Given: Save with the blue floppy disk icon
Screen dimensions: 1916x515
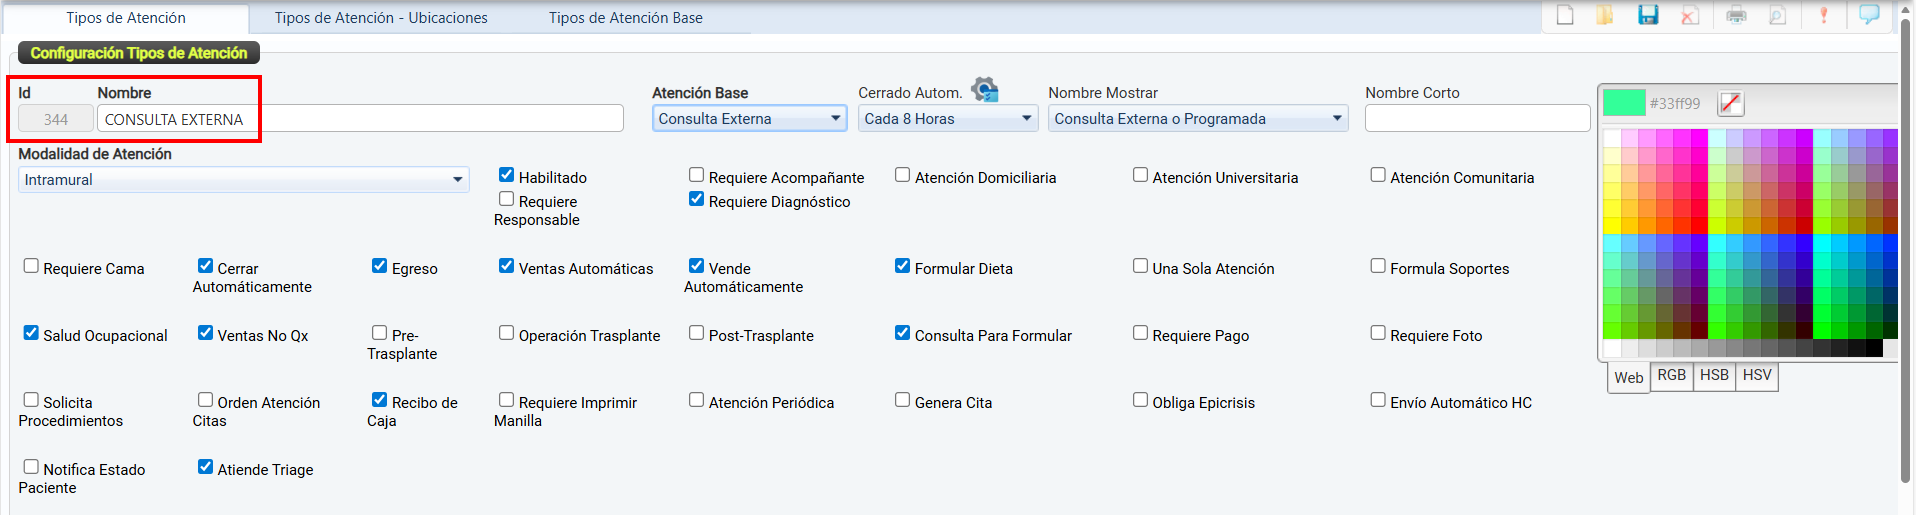Looking at the screenshot, I should pyautogui.click(x=1648, y=15).
